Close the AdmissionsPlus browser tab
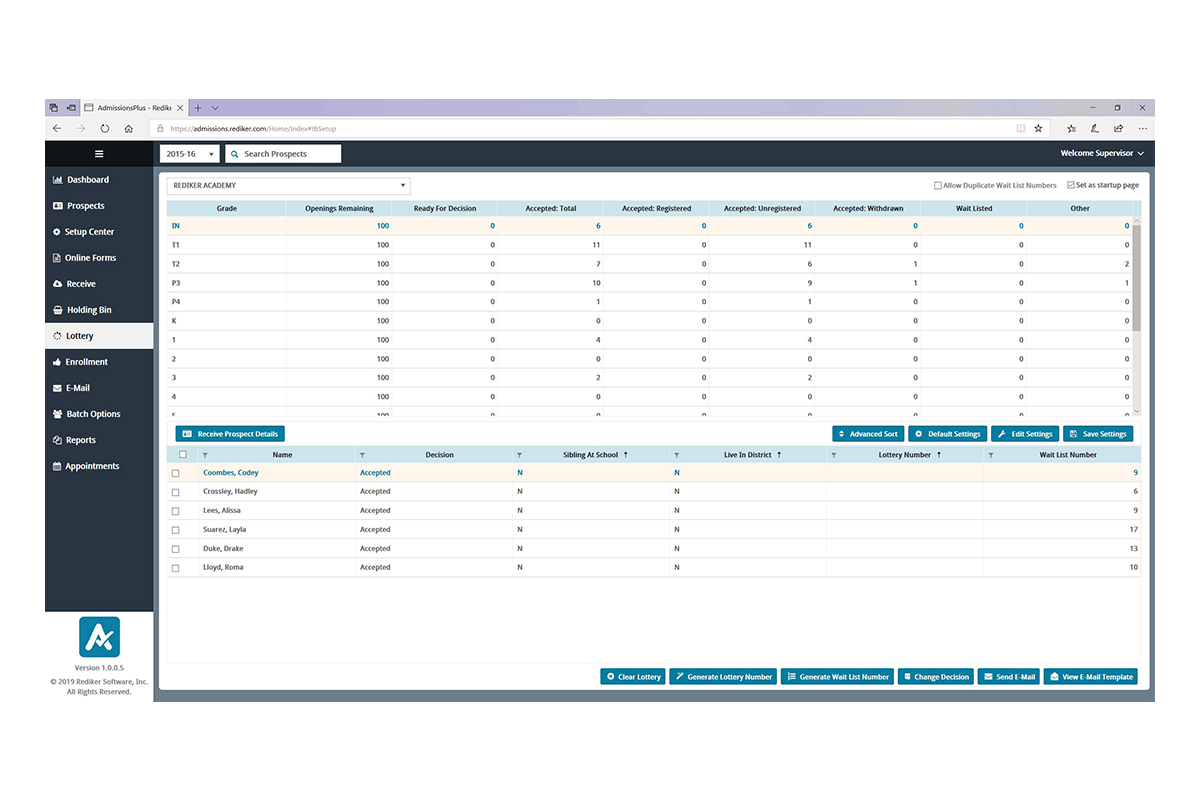The image size is (1200, 800). click(182, 107)
